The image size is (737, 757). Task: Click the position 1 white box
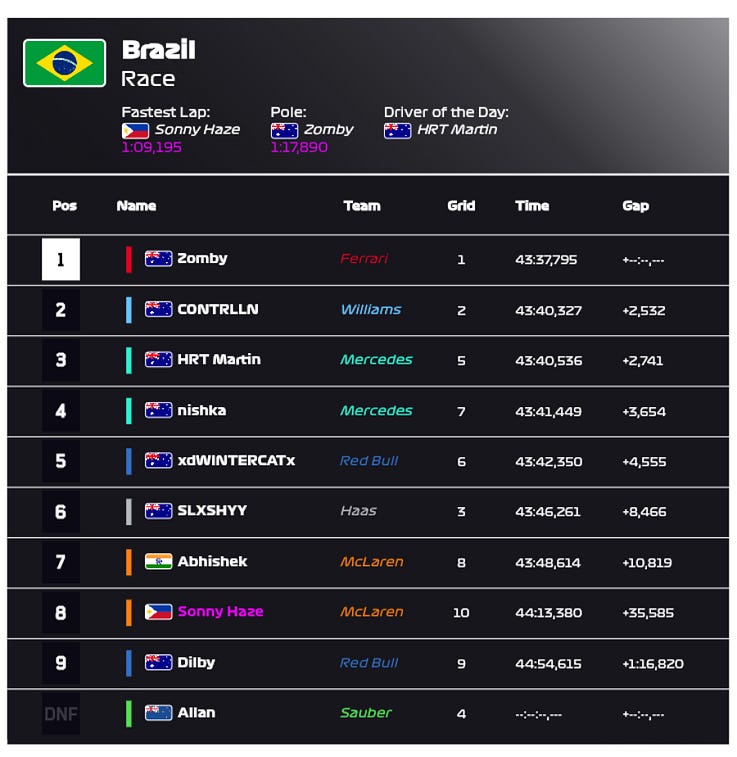tap(61, 259)
